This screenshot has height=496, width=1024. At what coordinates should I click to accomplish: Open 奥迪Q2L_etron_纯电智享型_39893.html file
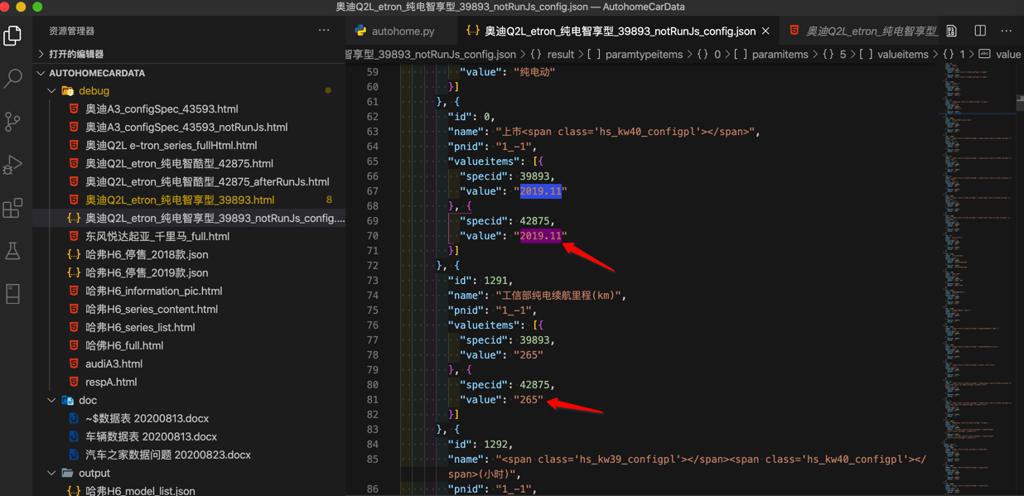[x=180, y=200]
